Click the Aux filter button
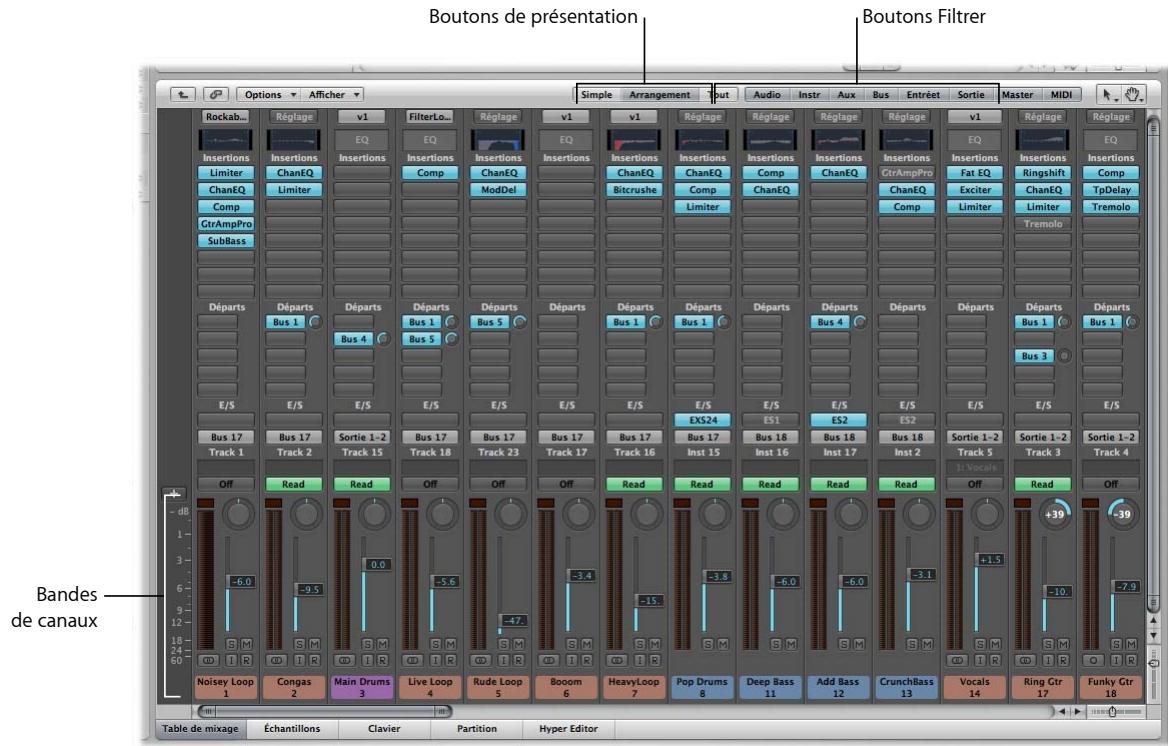The image size is (1173, 746). (847, 95)
